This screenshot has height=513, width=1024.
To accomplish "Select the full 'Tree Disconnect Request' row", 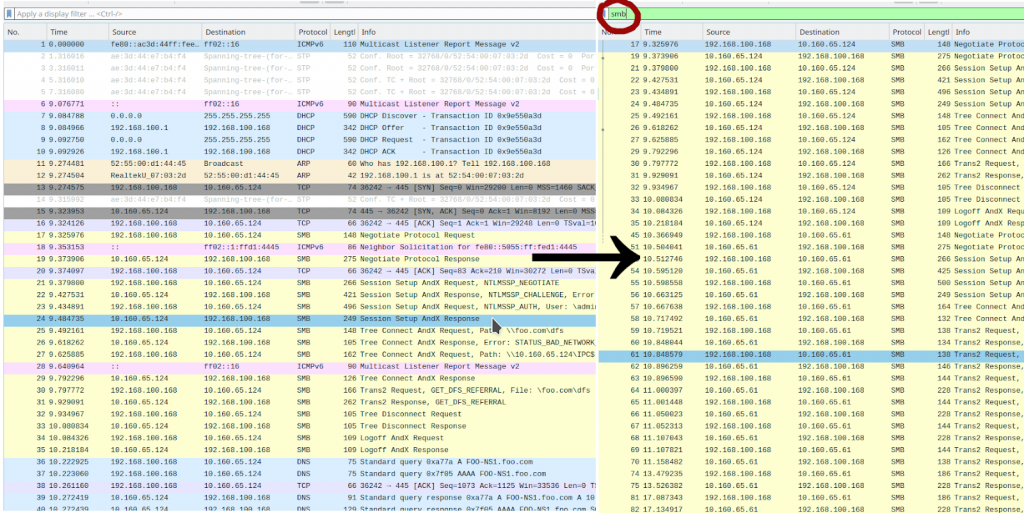I will click(x=300, y=414).
